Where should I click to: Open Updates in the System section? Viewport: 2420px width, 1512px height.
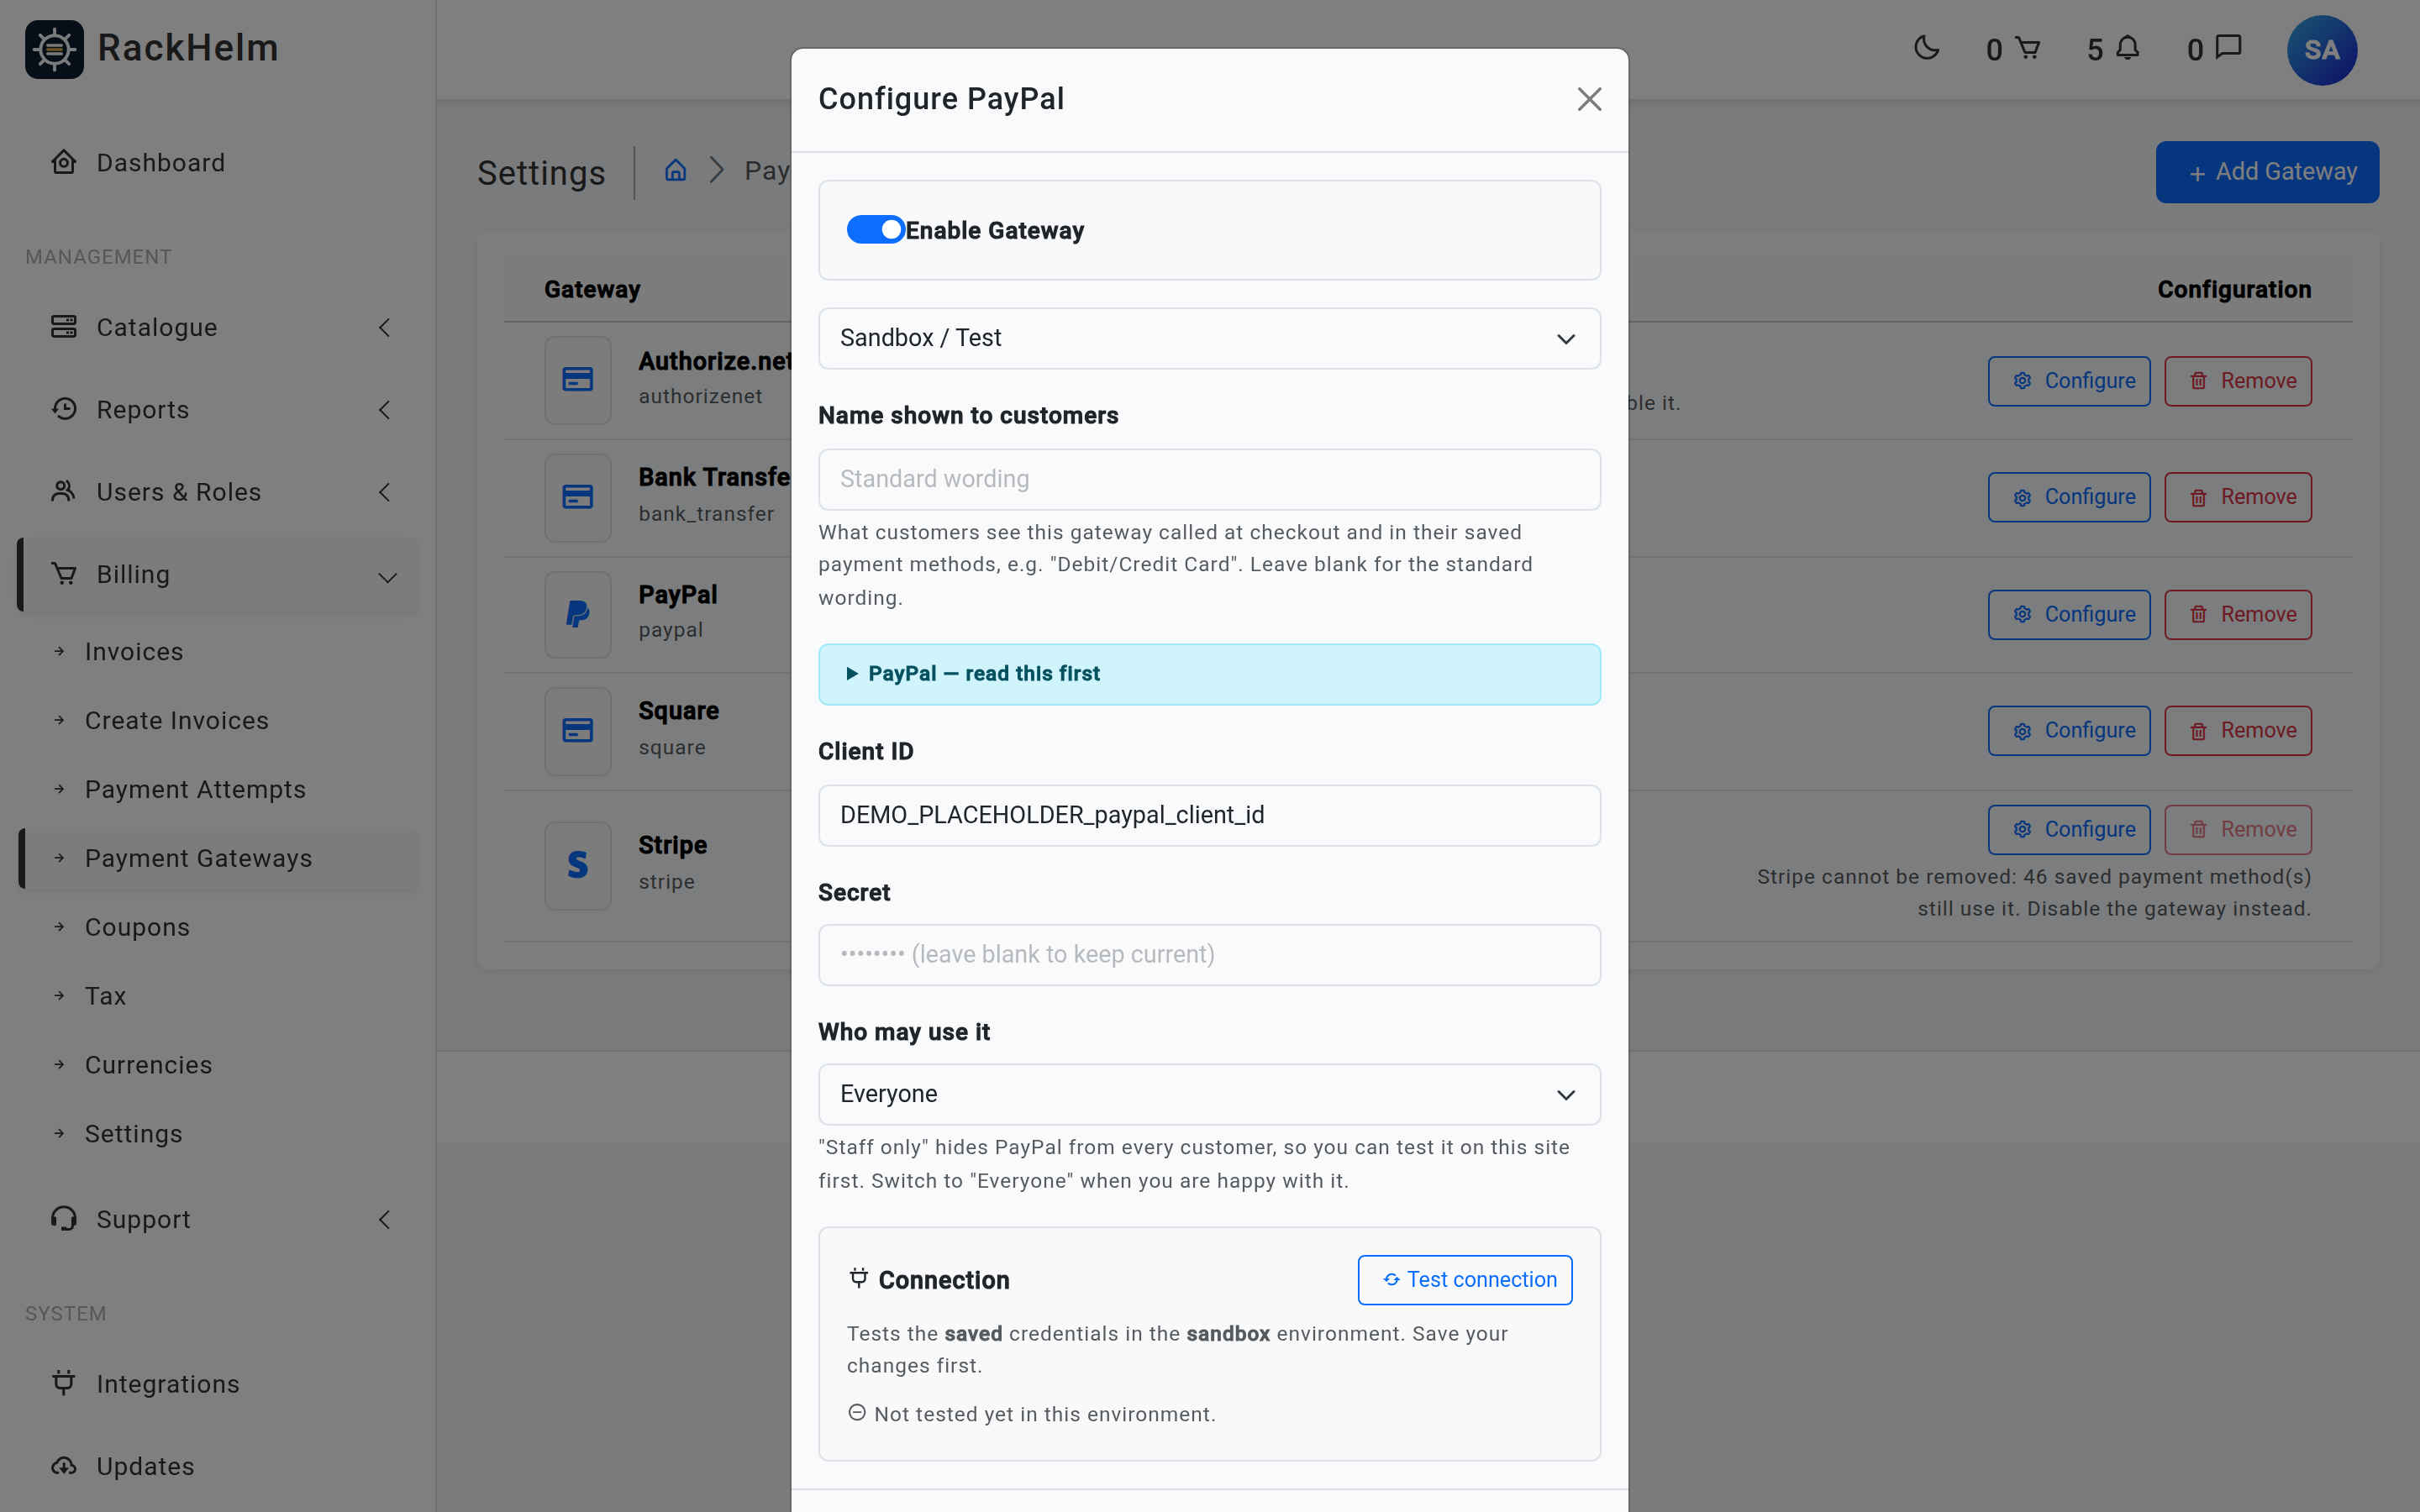tap(218, 1467)
